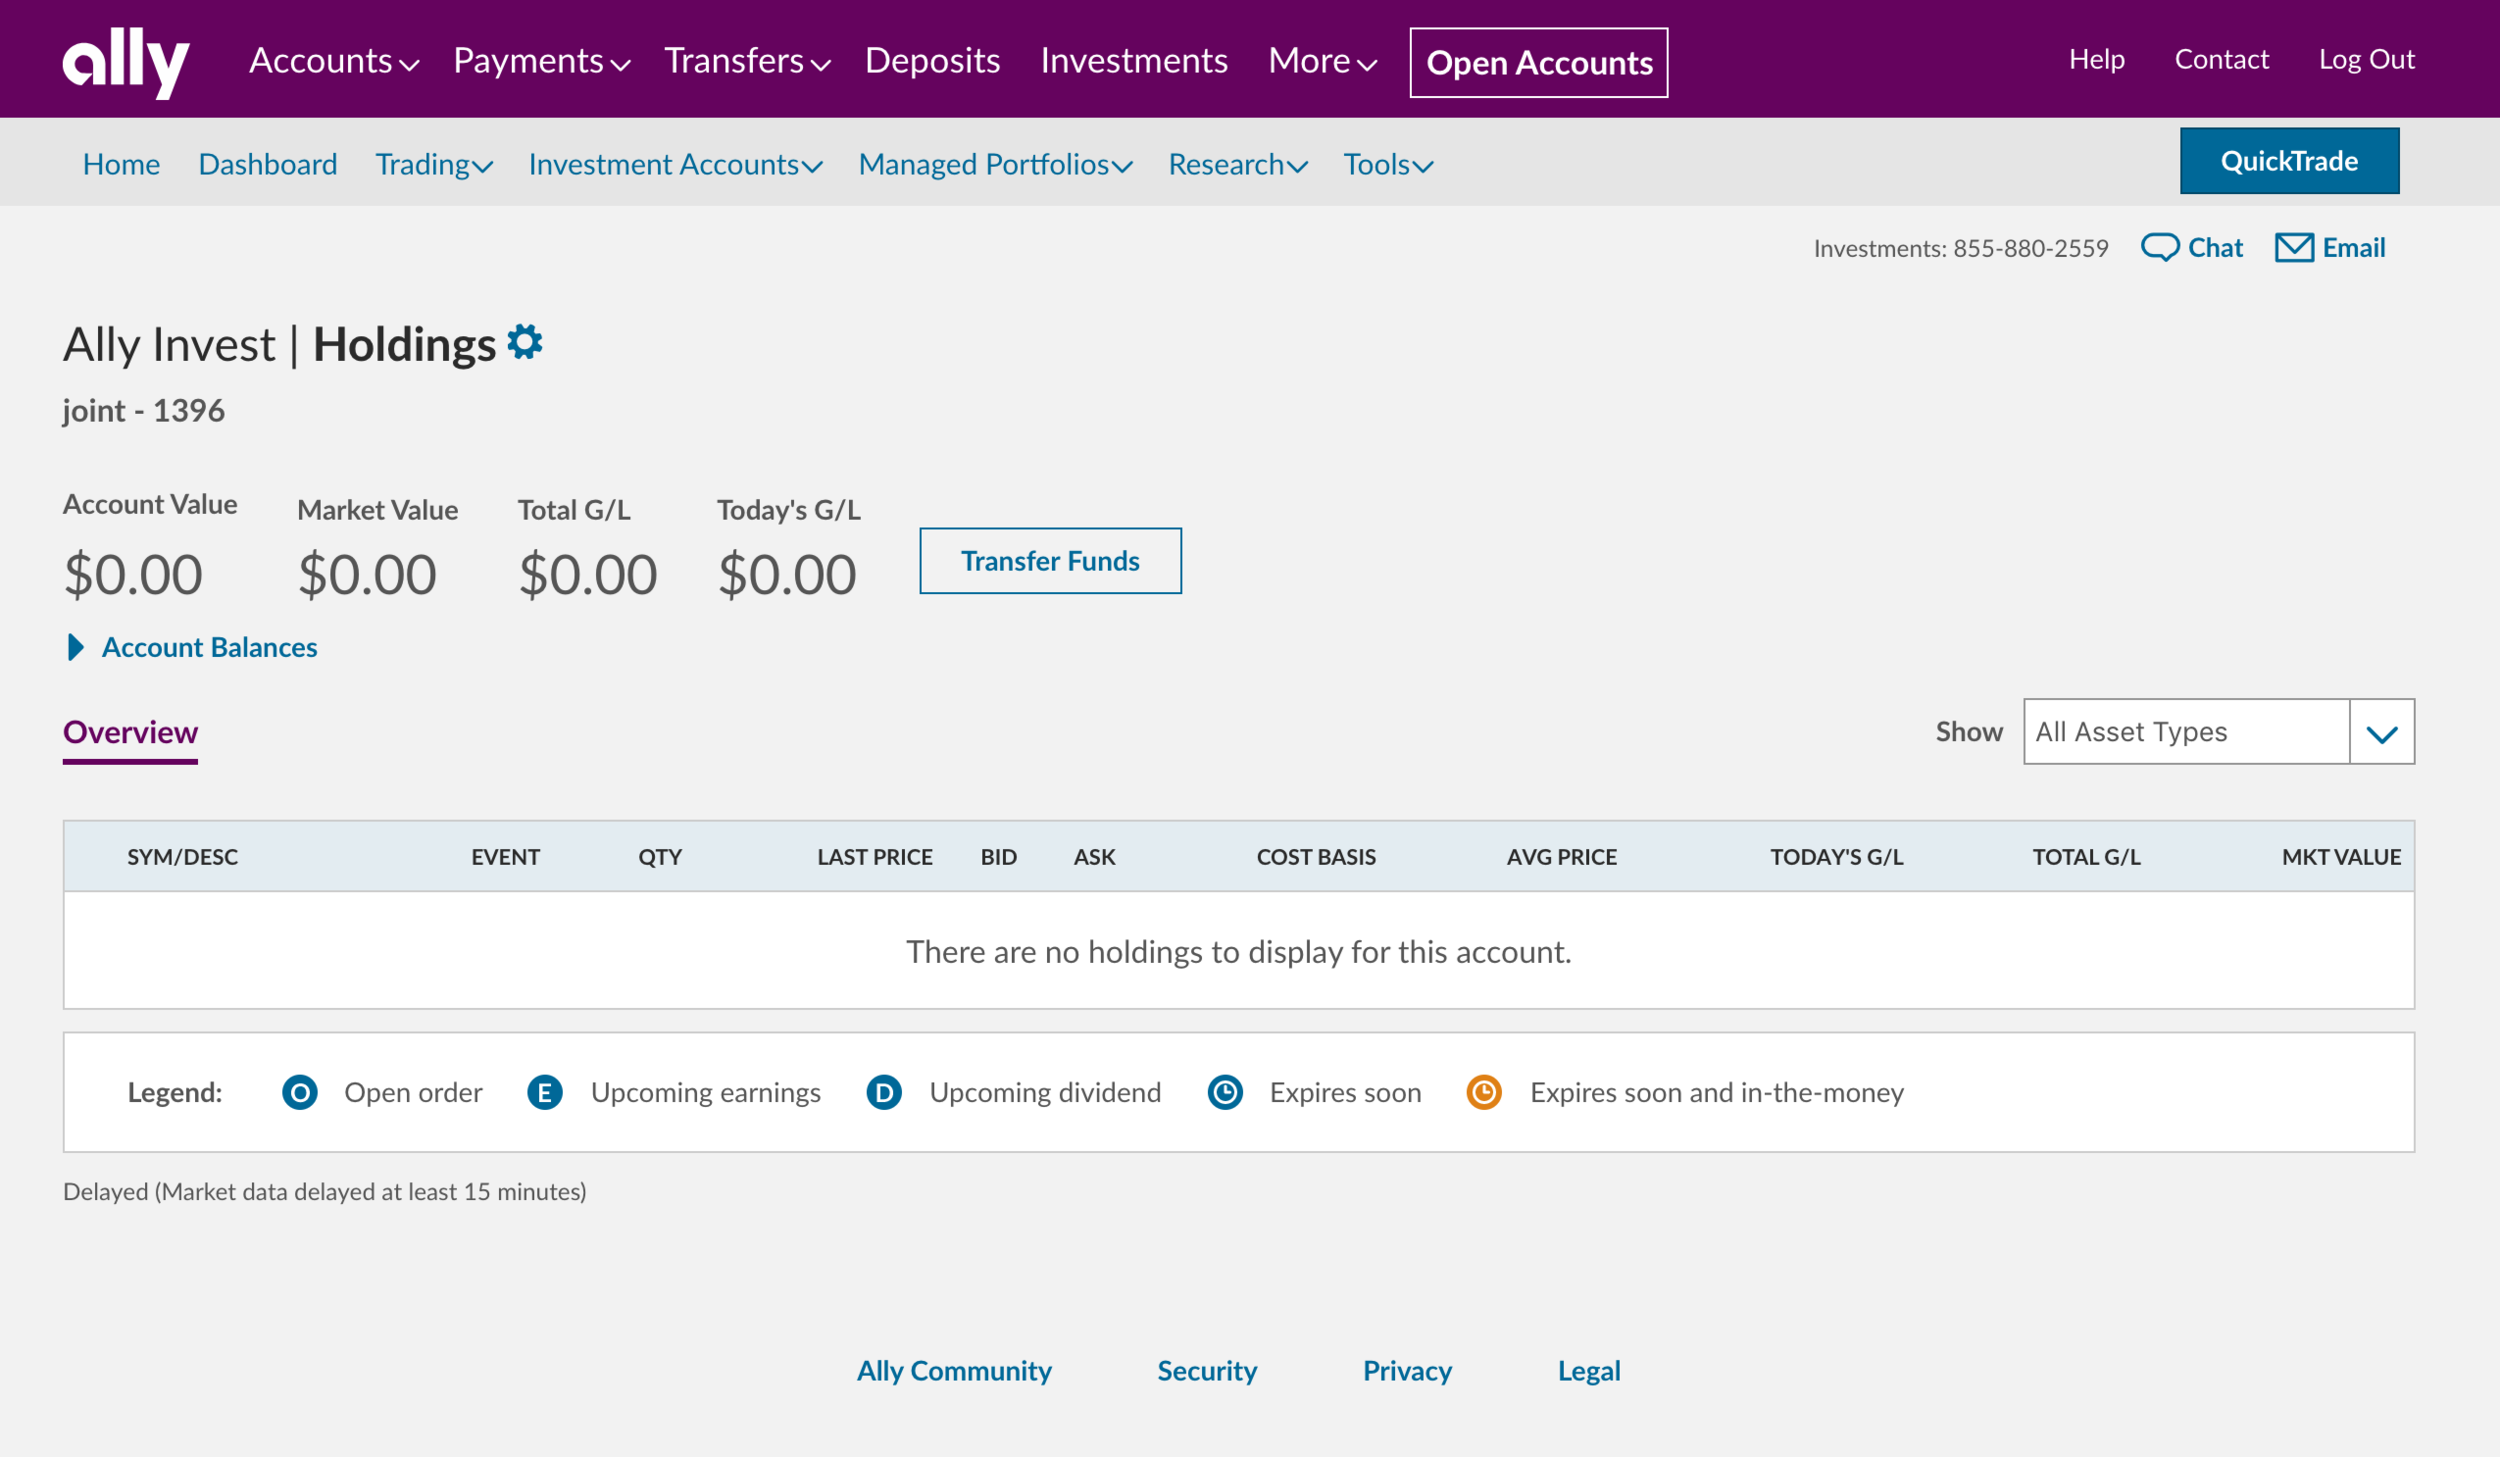Open the Research dropdown menu
The image size is (2500, 1457).
tap(1237, 164)
